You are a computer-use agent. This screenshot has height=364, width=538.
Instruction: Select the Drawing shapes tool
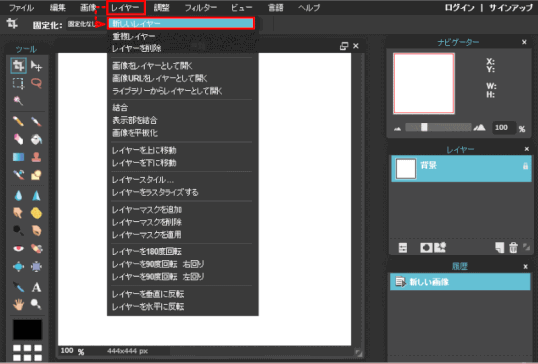(36, 175)
